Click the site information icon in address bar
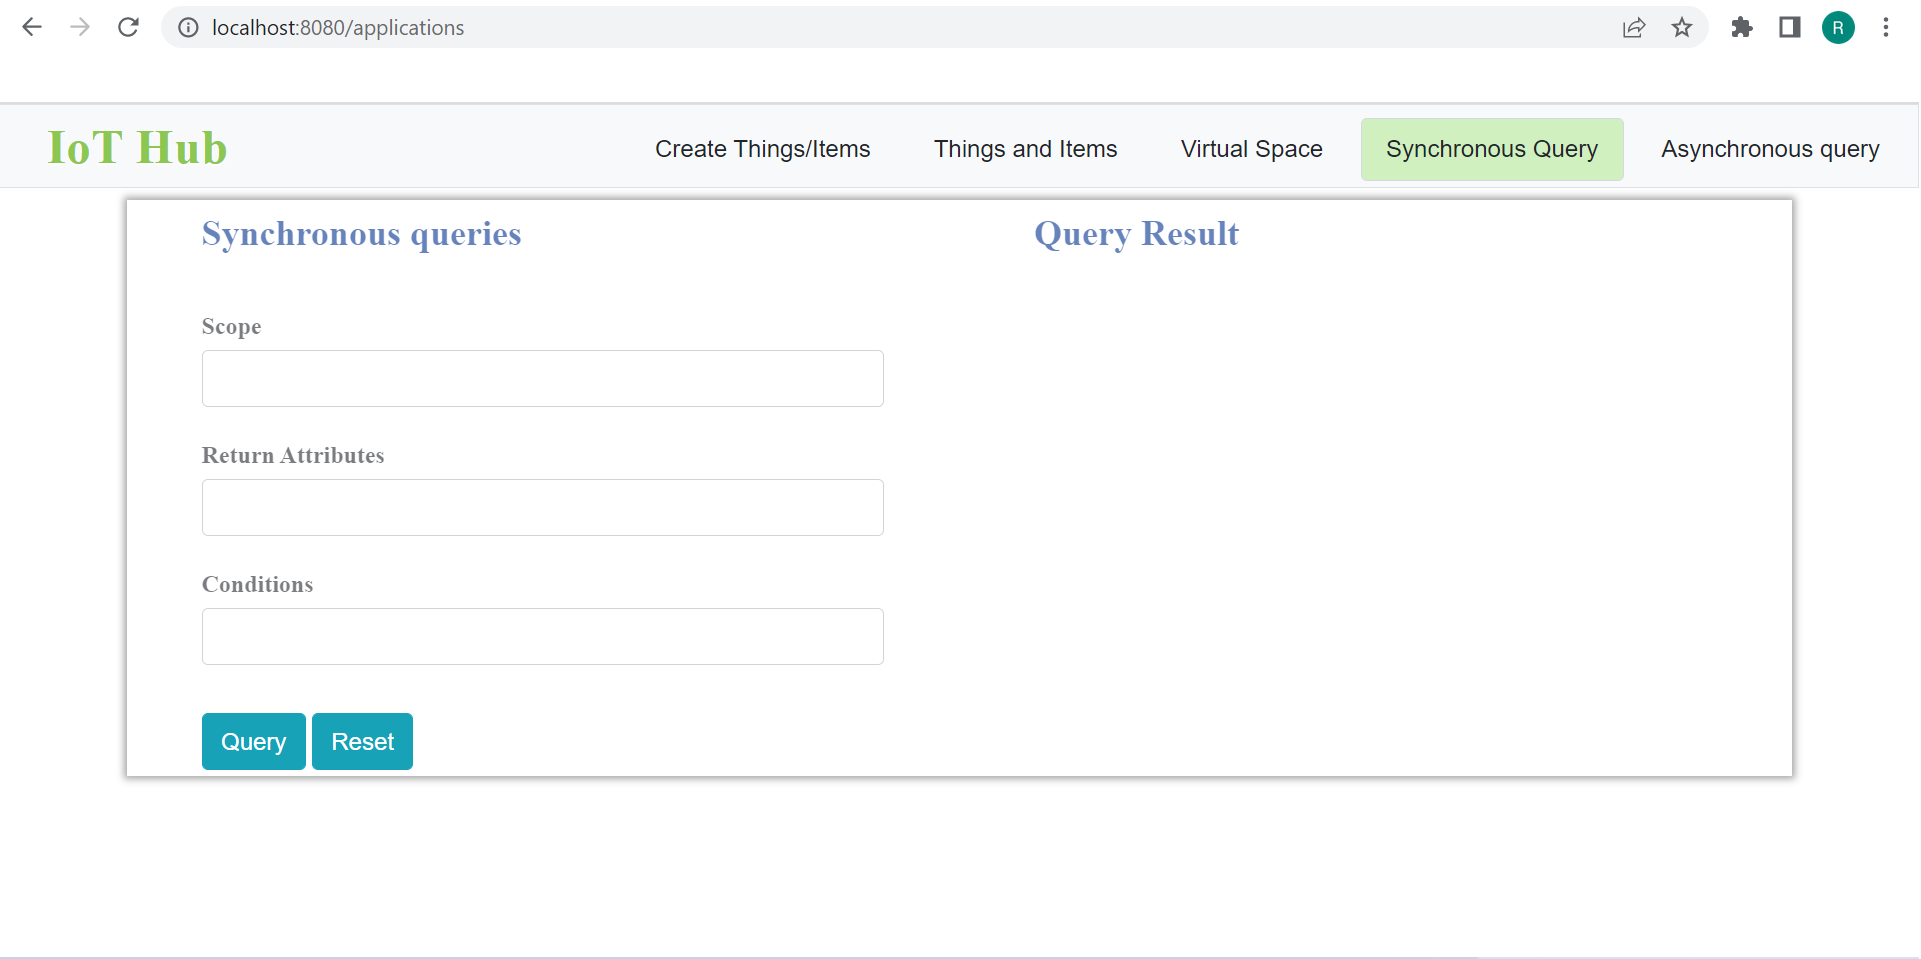Viewport: 1921px width, 959px height. click(x=188, y=28)
